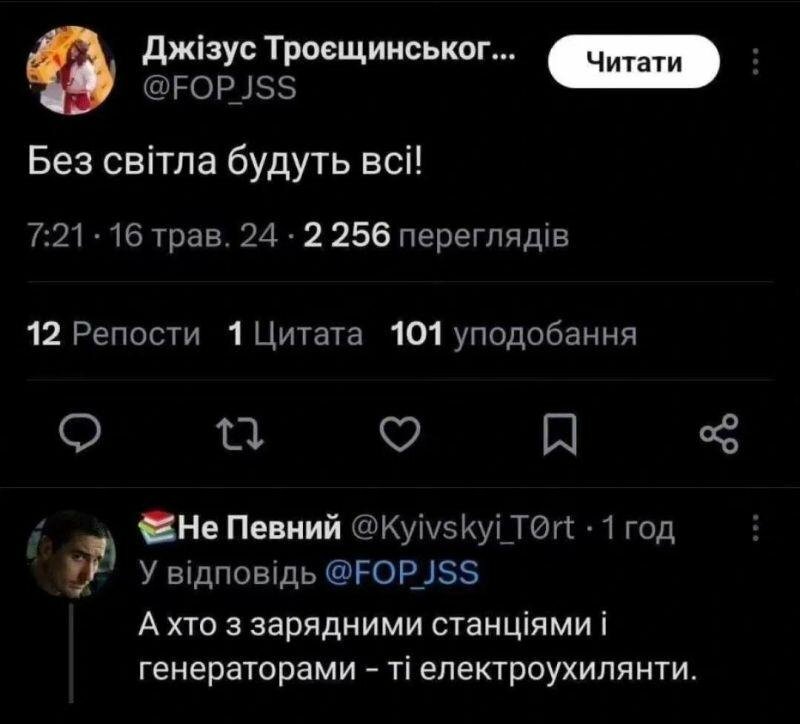Image resolution: width=800 pixels, height=724 pixels.
Task: Tap the repost arrows icon
Action: 239,434
